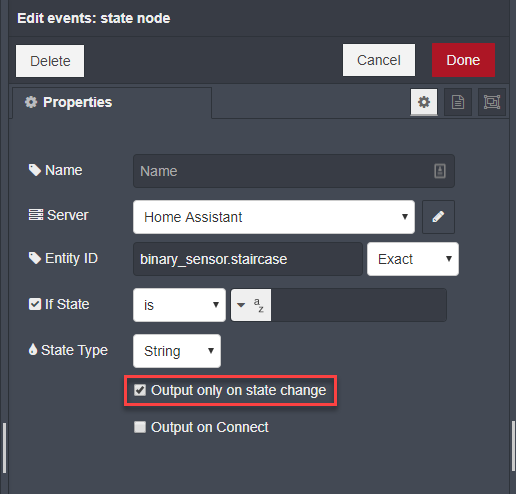Image resolution: width=516 pixels, height=494 pixels.
Task: Toggle Output only on state change
Action: [140, 390]
